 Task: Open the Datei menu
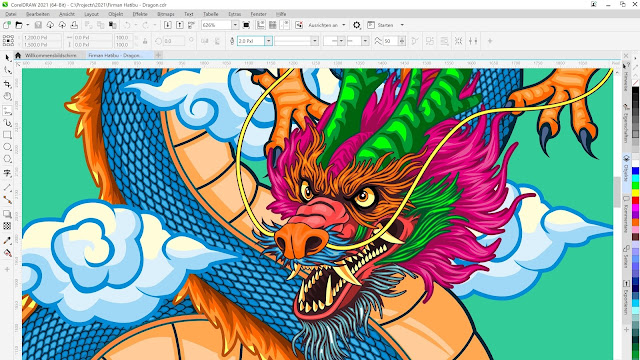(x=11, y=14)
